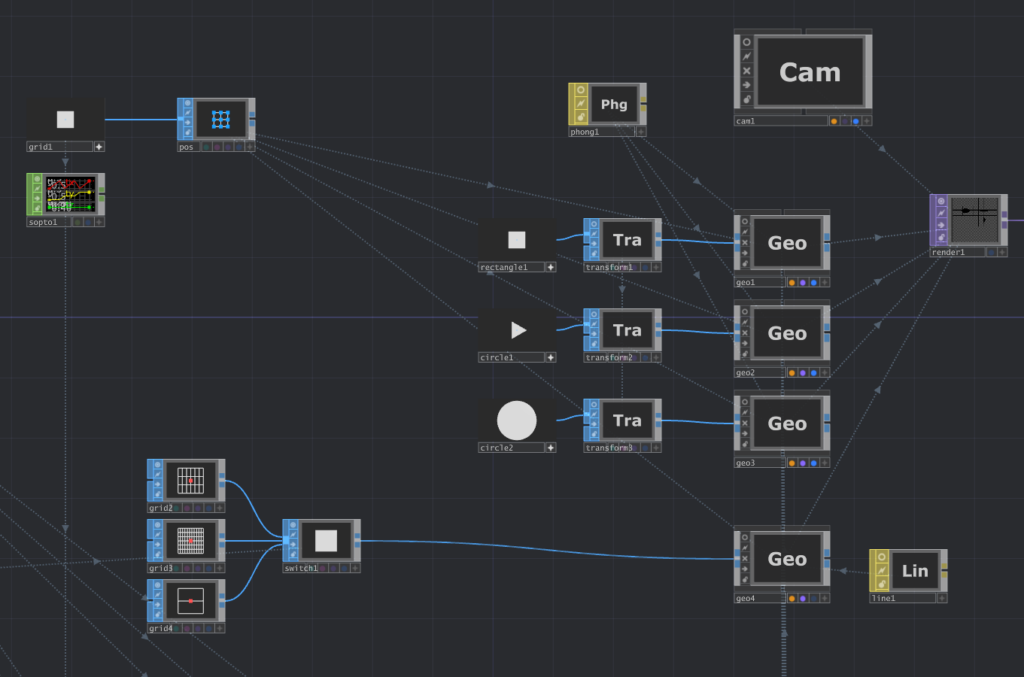
Task: Toggle the orange flag dot on cam1
Action: (834, 121)
